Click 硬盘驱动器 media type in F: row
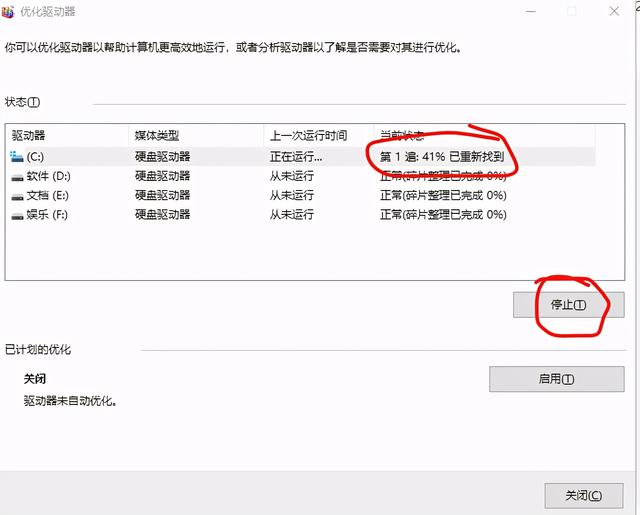The width and height of the screenshot is (640, 515). [x=162, y=214]
